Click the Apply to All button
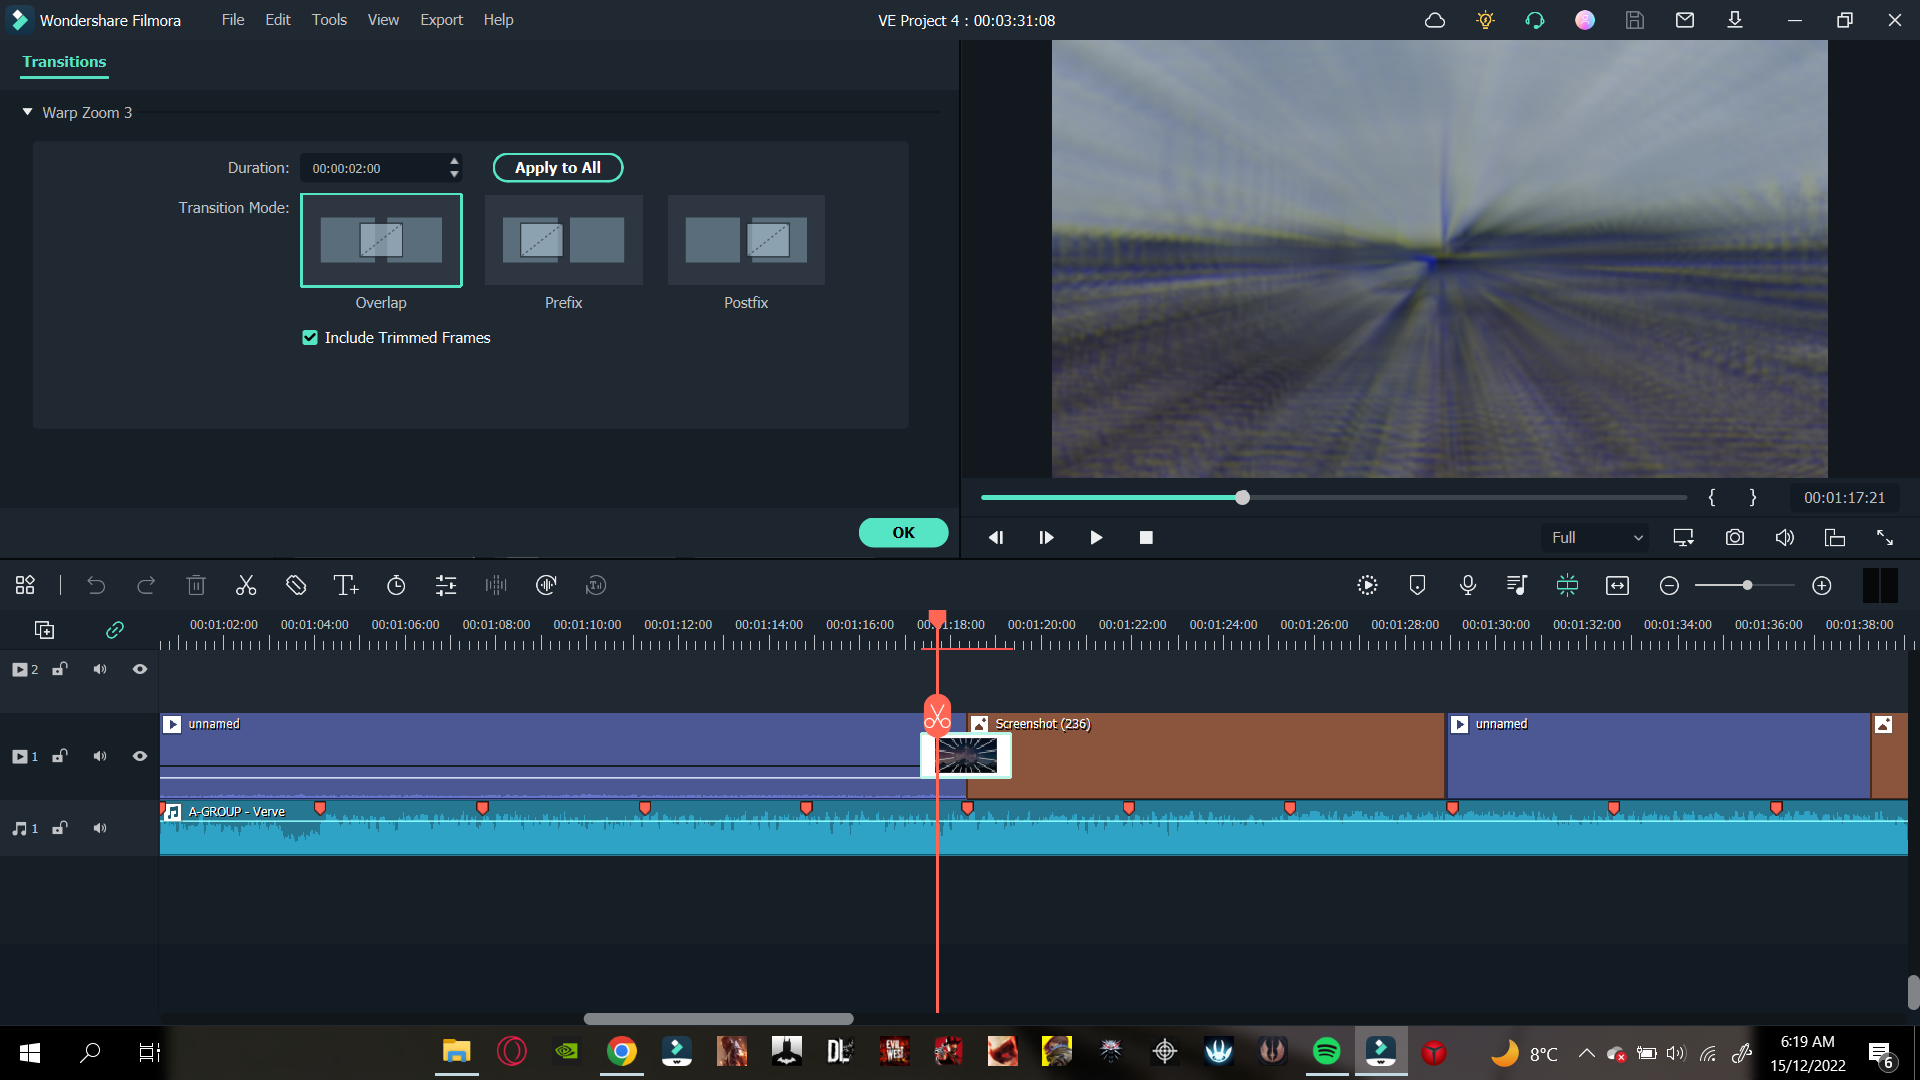1920x1080 pixels. click(558, 167)
